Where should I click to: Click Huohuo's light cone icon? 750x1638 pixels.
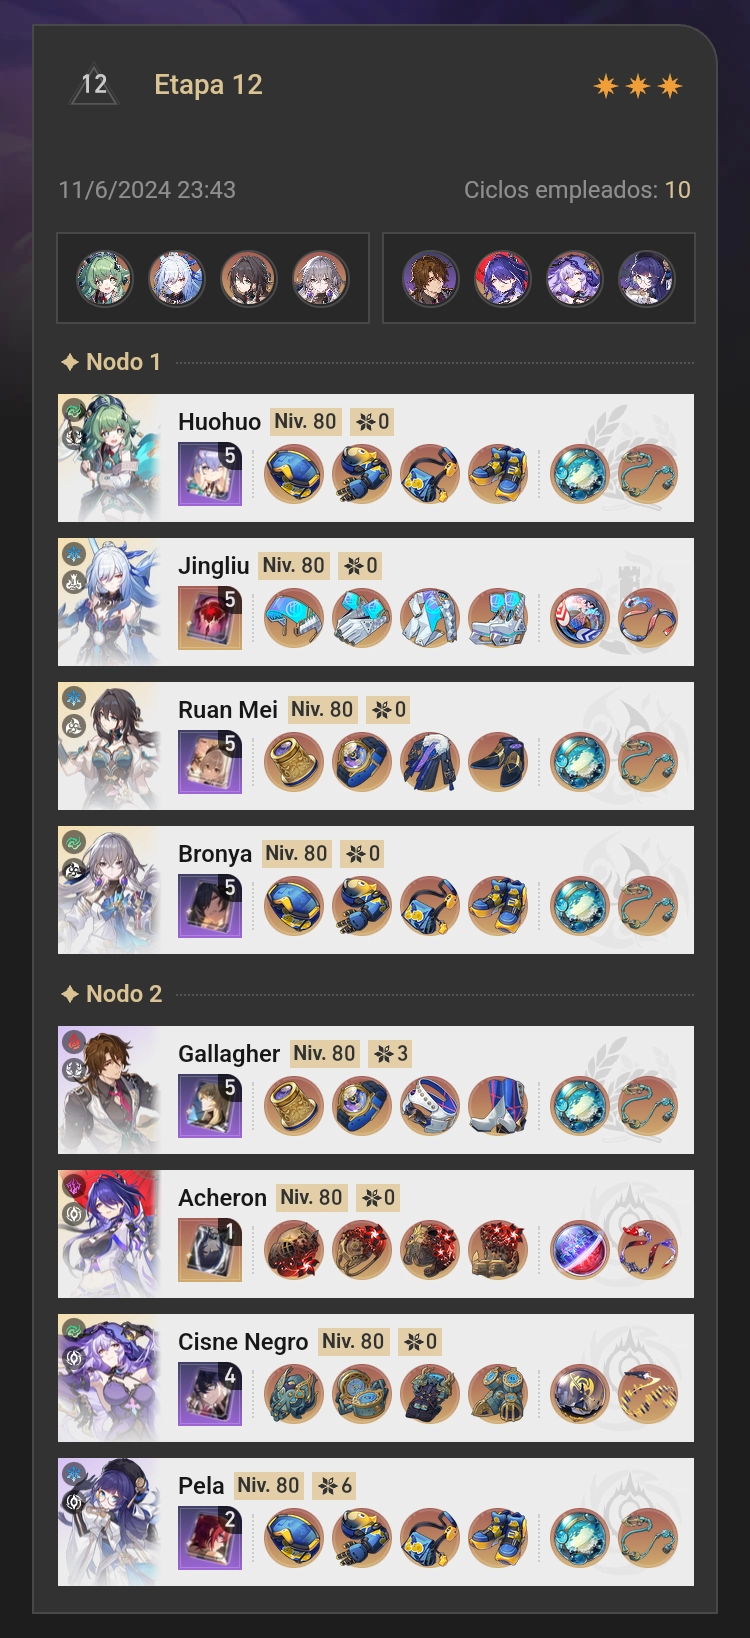coord(210,474)
